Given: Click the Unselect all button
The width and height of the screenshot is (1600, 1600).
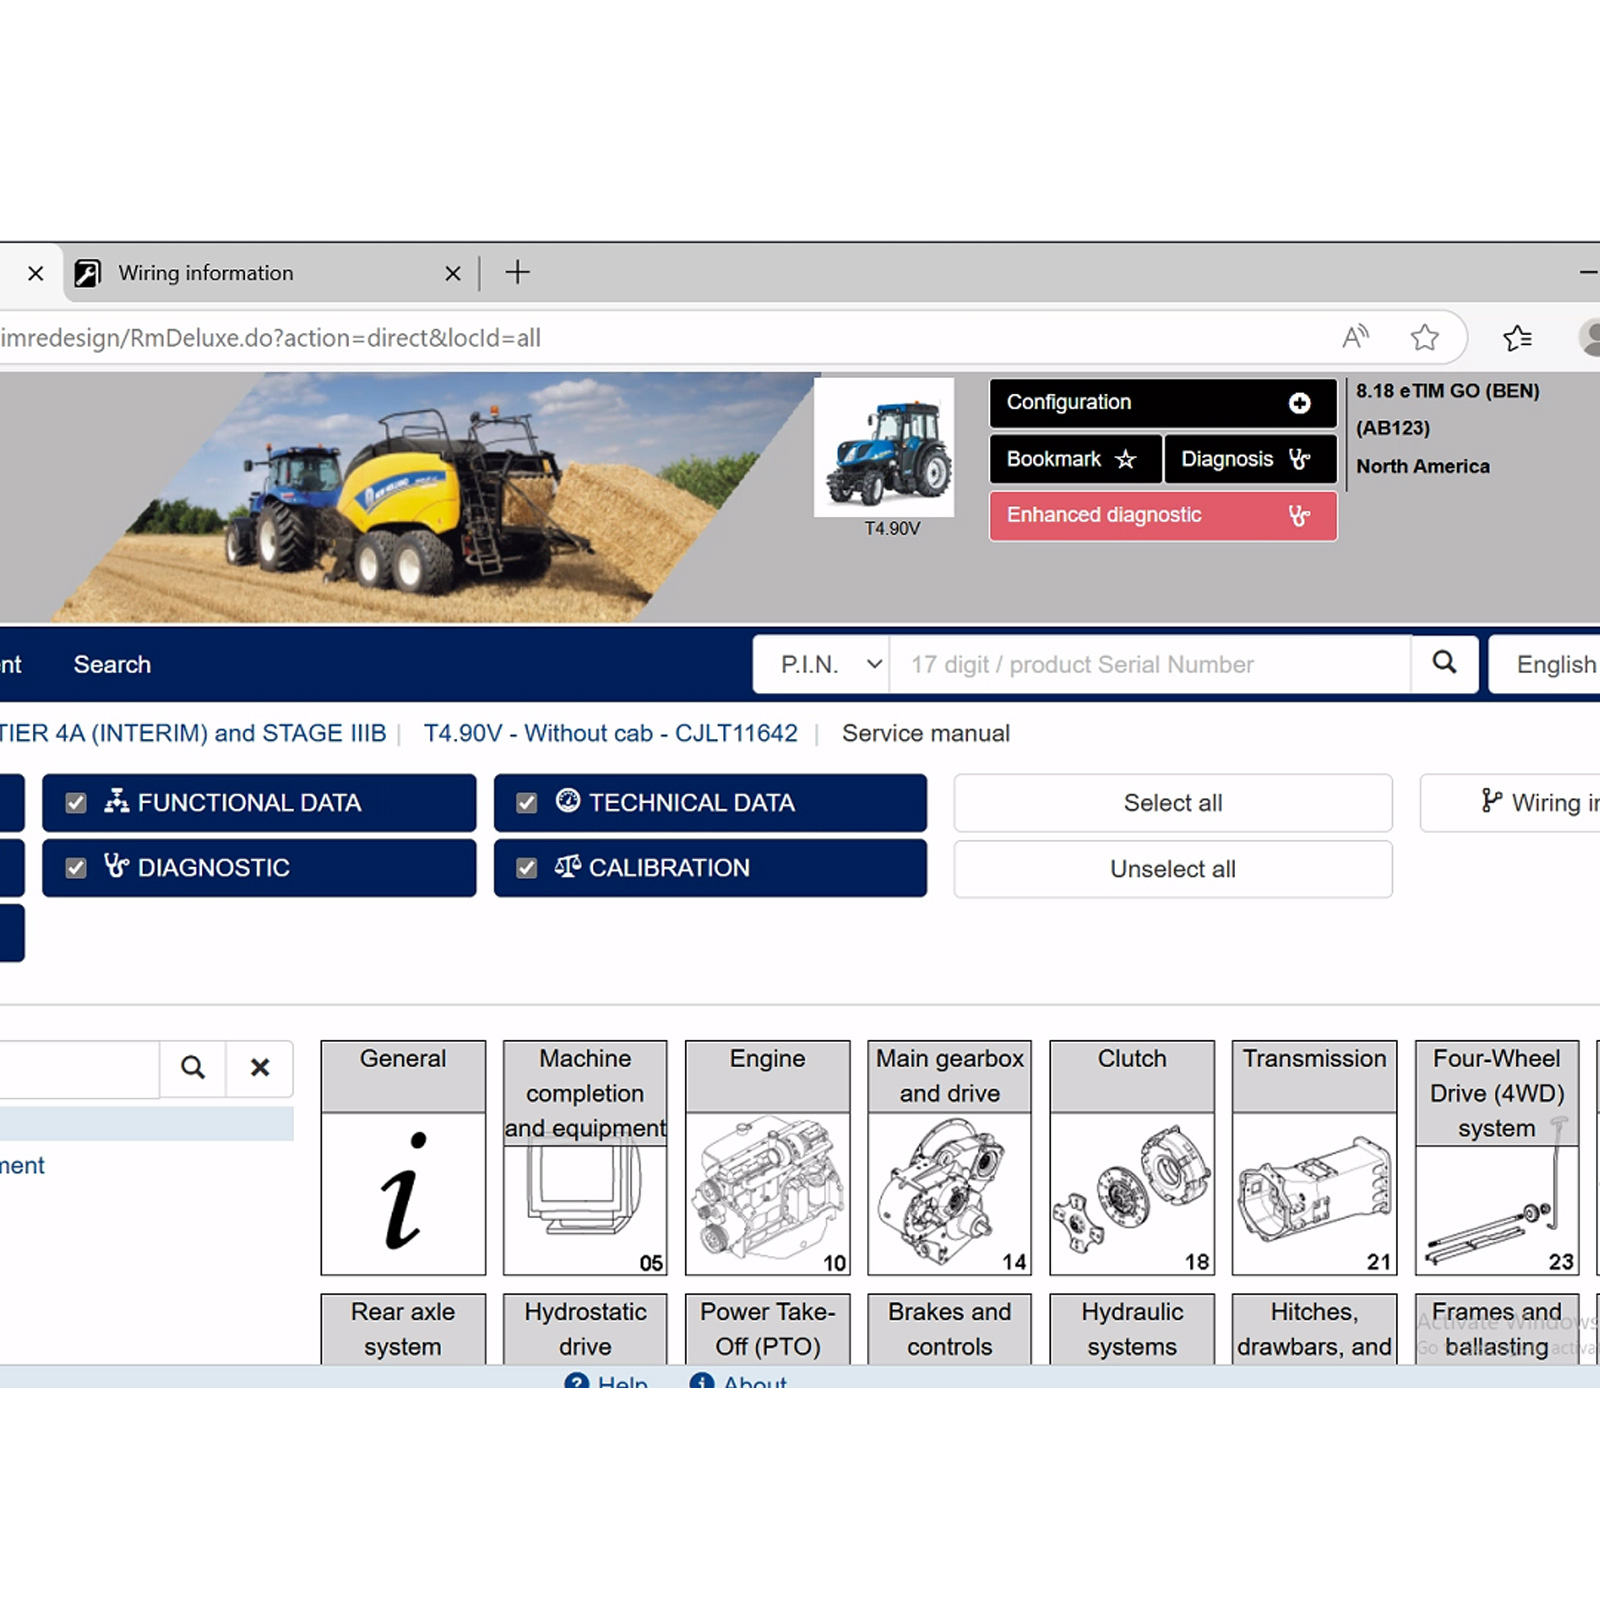Looking at the screenshot, I should [1172, 869].
